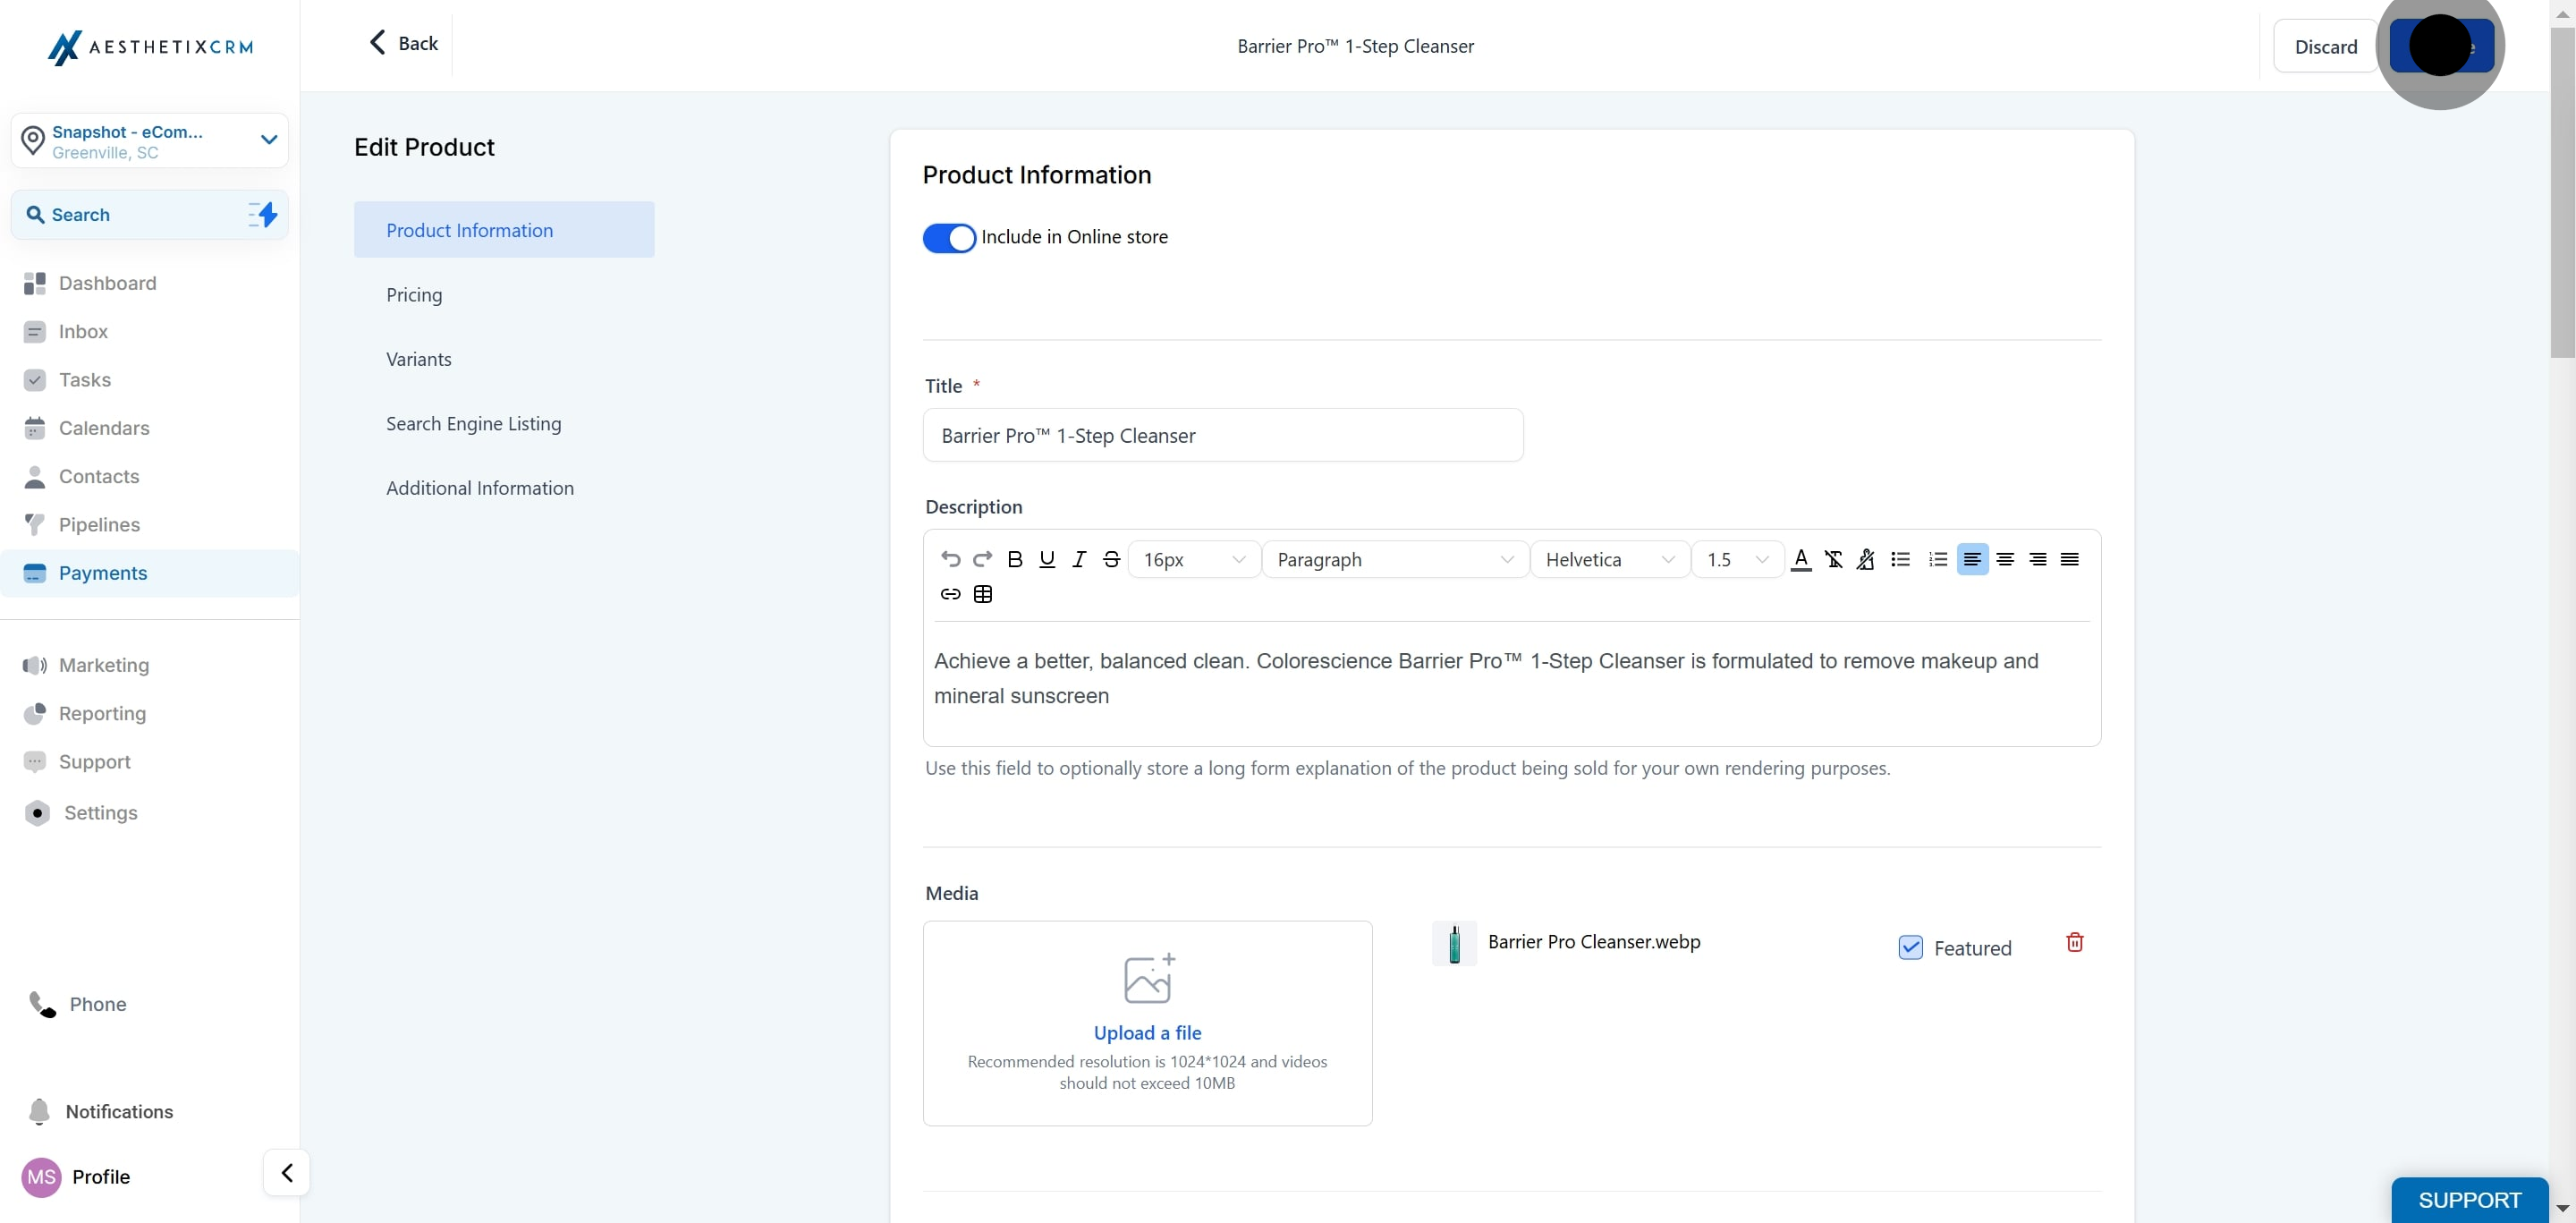Insert a table in the description
This screenshot has height=1223, width=2576.
click(983, 594)
